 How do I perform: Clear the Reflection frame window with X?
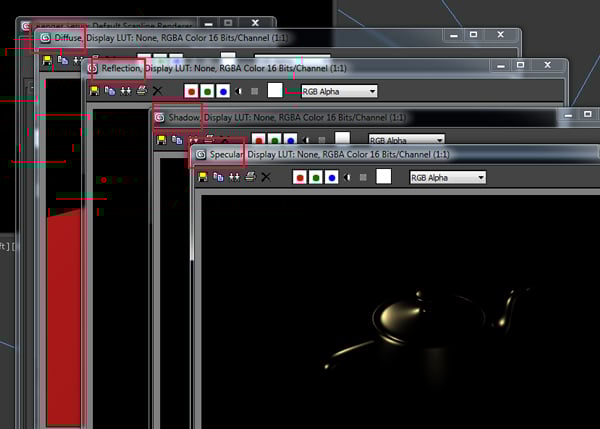[x=157, y=91]
